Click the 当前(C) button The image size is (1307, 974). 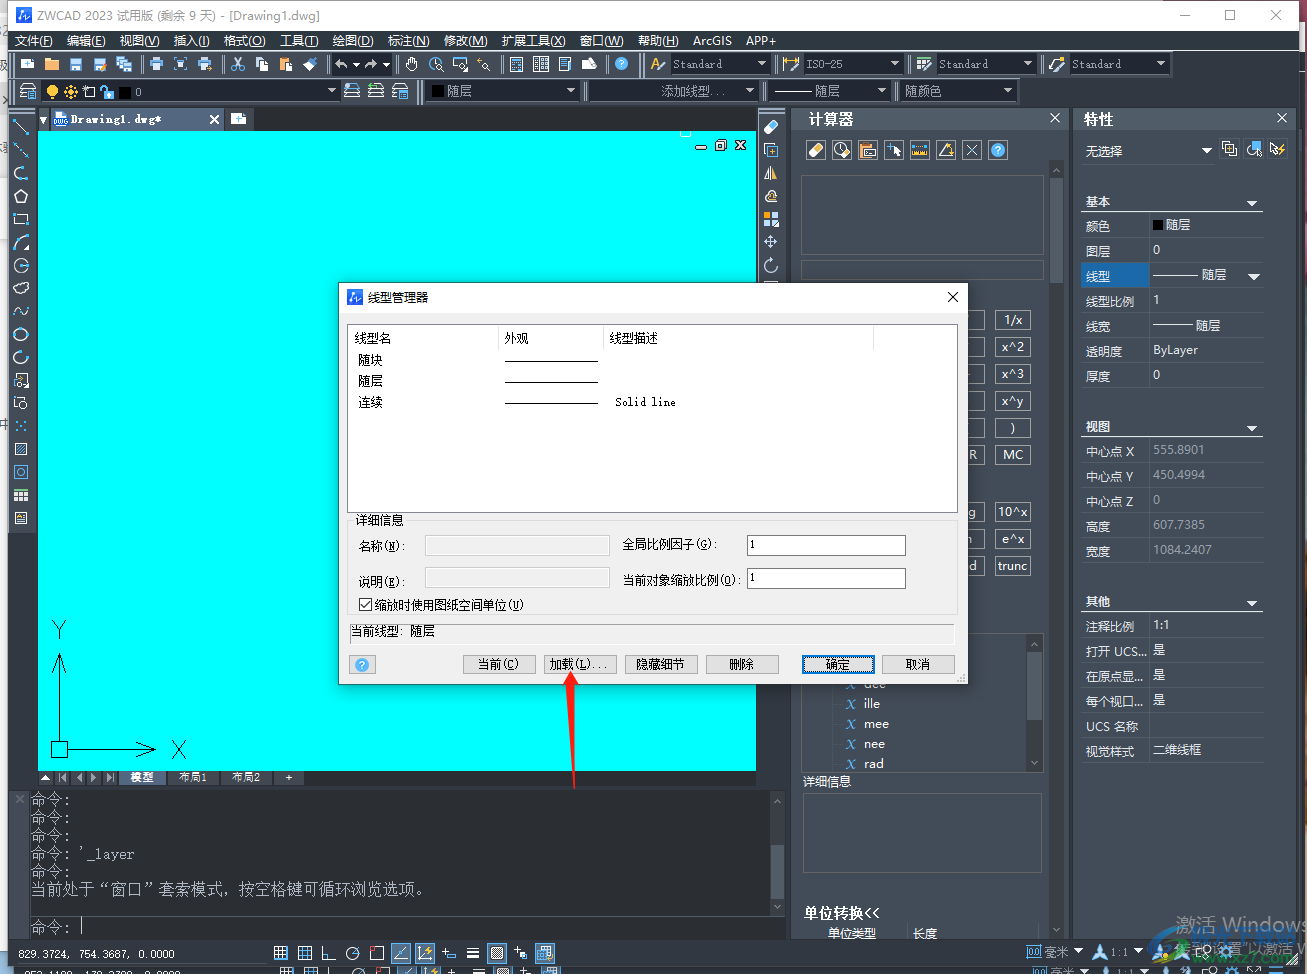498,665
